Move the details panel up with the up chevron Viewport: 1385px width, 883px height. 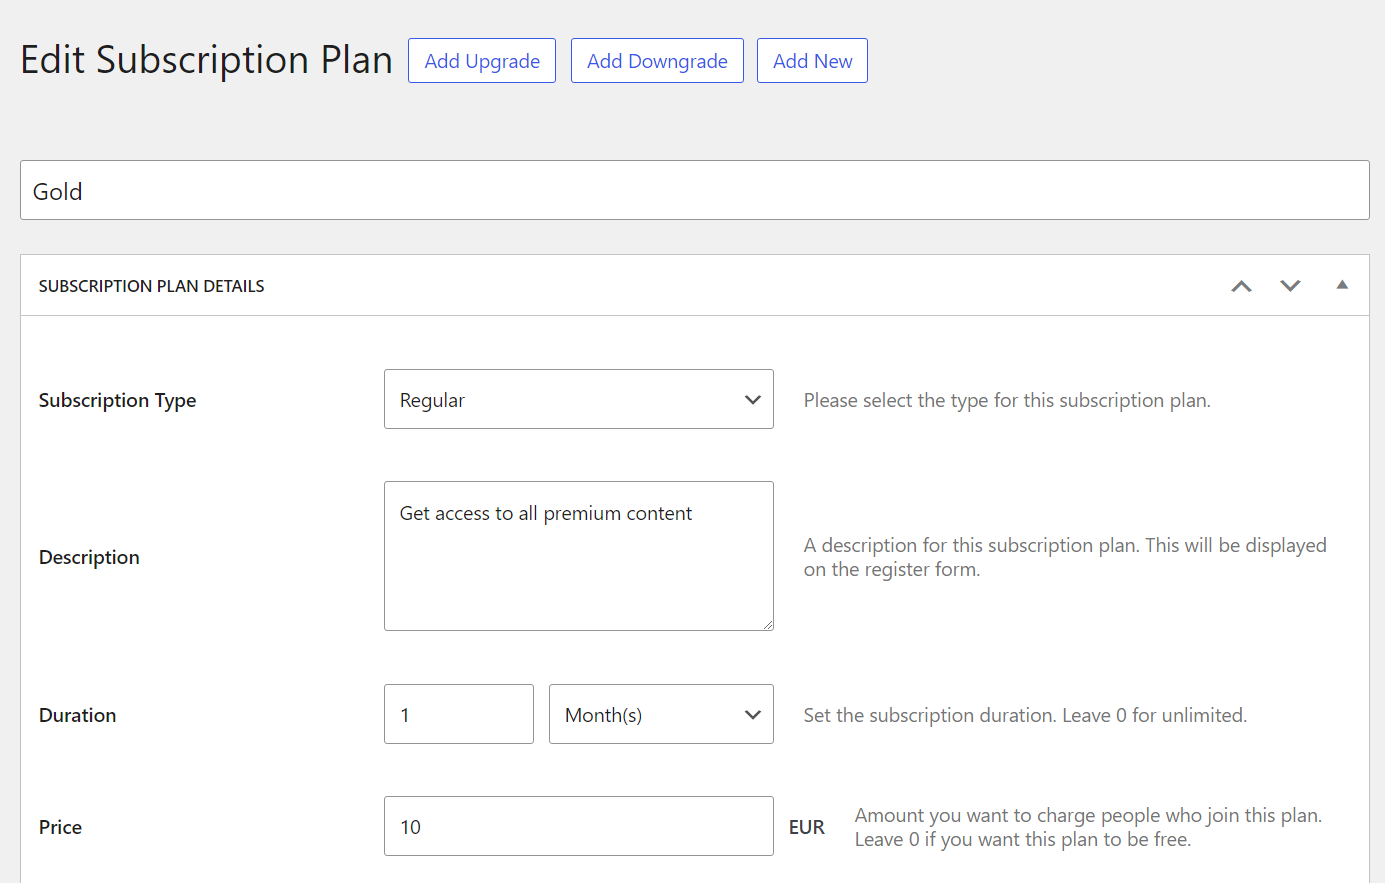pyautogui.click(x=1241, y=286)
